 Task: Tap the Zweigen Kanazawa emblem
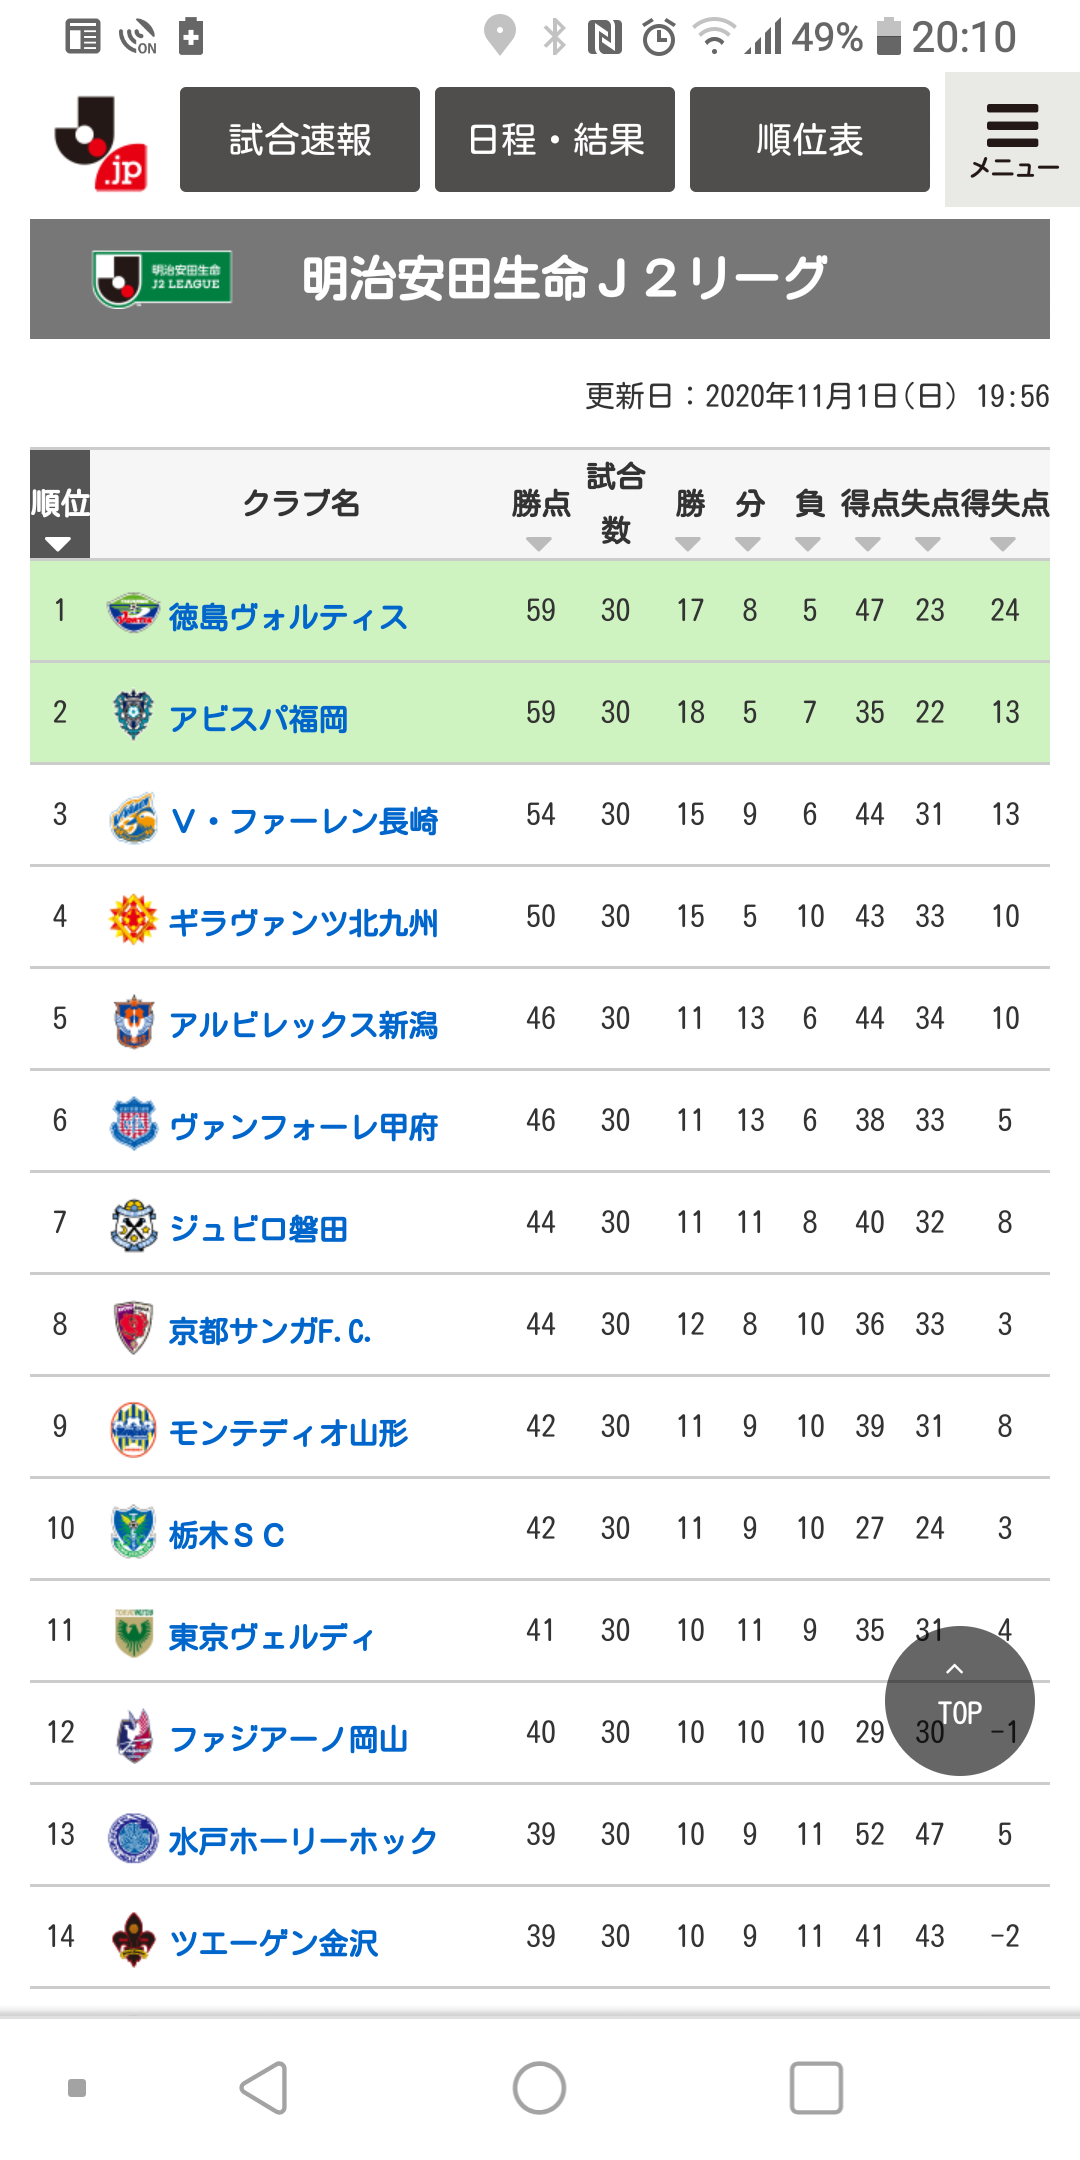[133, 1938]
